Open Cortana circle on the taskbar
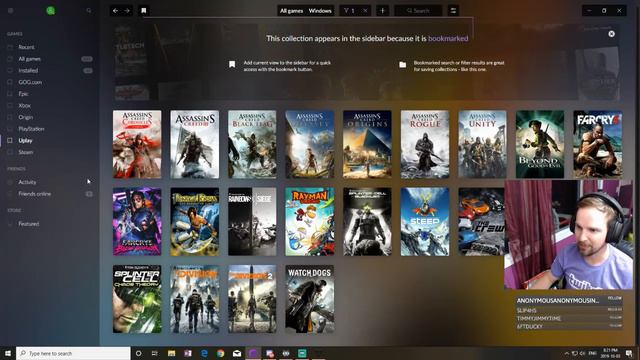This screenshot has height=360, width=640. point(138,353)
